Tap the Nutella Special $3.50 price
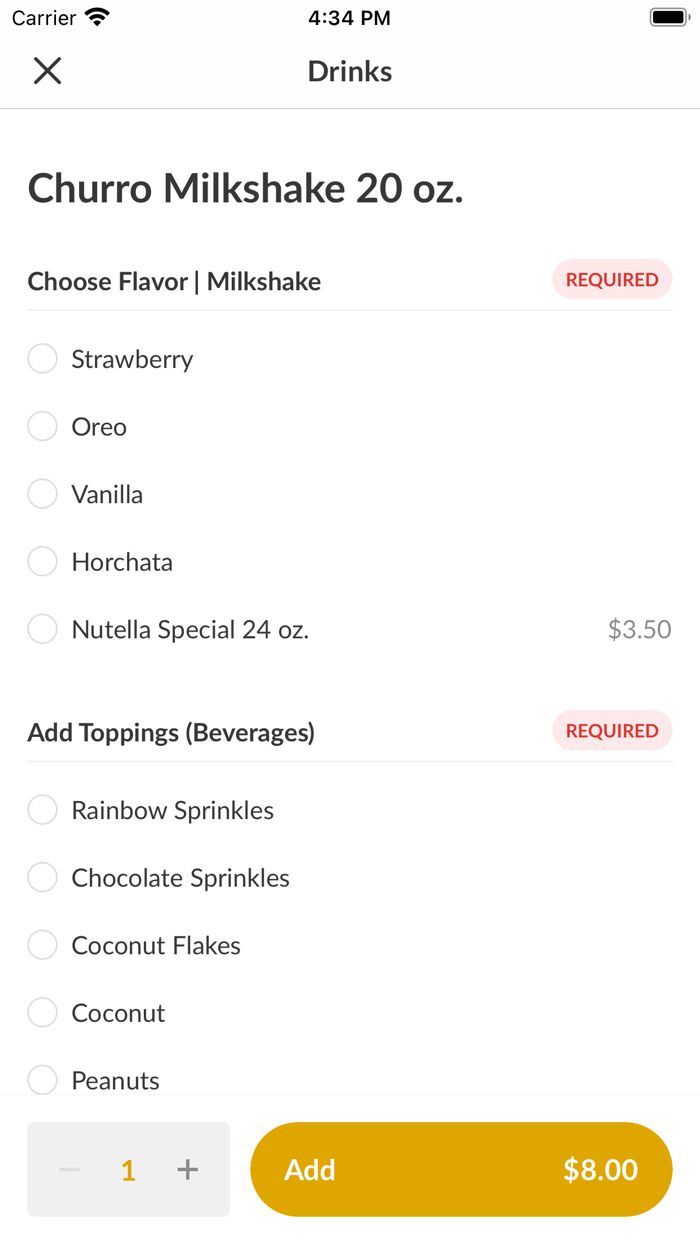 click(639, 630)
